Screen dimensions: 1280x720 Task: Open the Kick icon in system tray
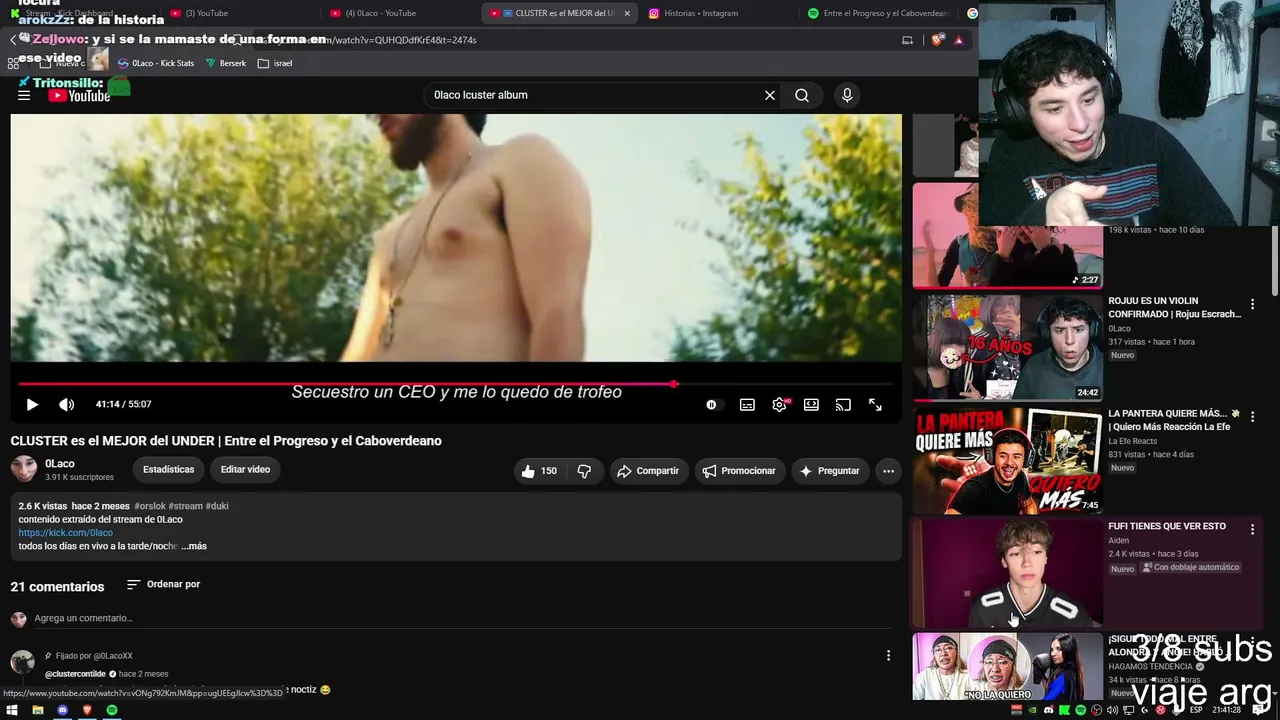point(1064,710)
